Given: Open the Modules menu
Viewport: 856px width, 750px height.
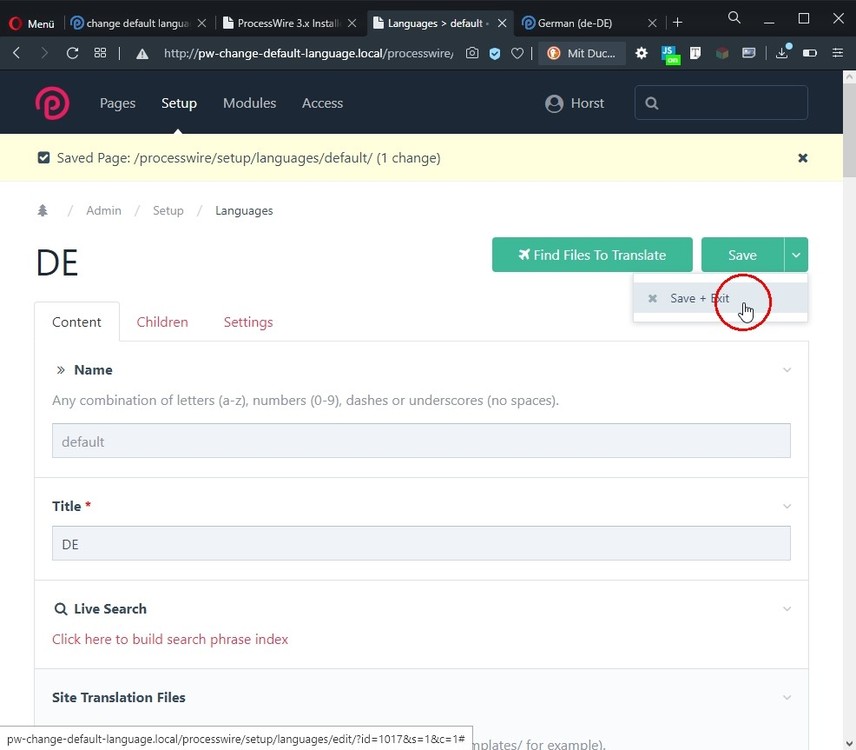Looking at the screenshot, I should click(x=249, y=103).
